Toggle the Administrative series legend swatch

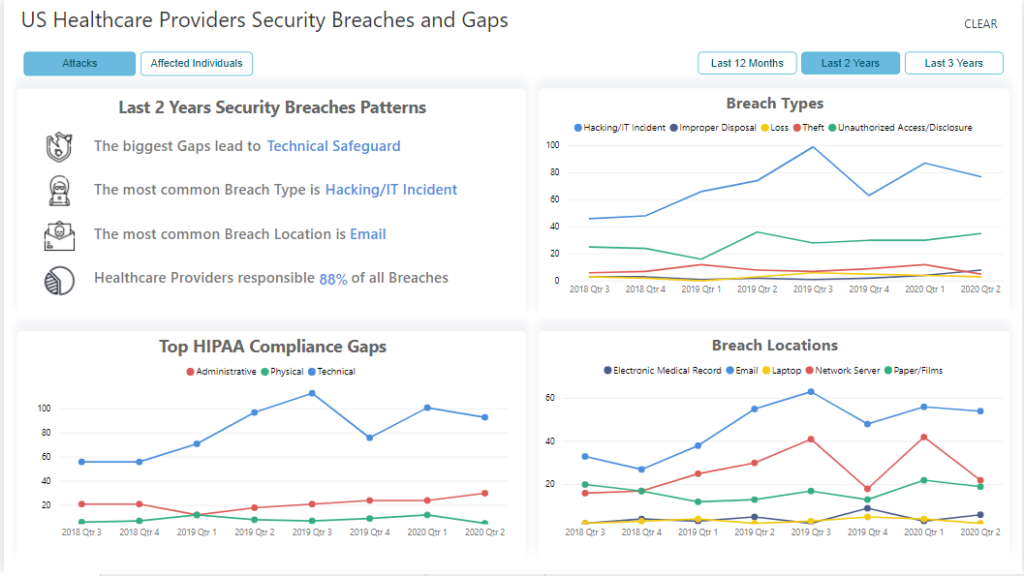point(191,372)
